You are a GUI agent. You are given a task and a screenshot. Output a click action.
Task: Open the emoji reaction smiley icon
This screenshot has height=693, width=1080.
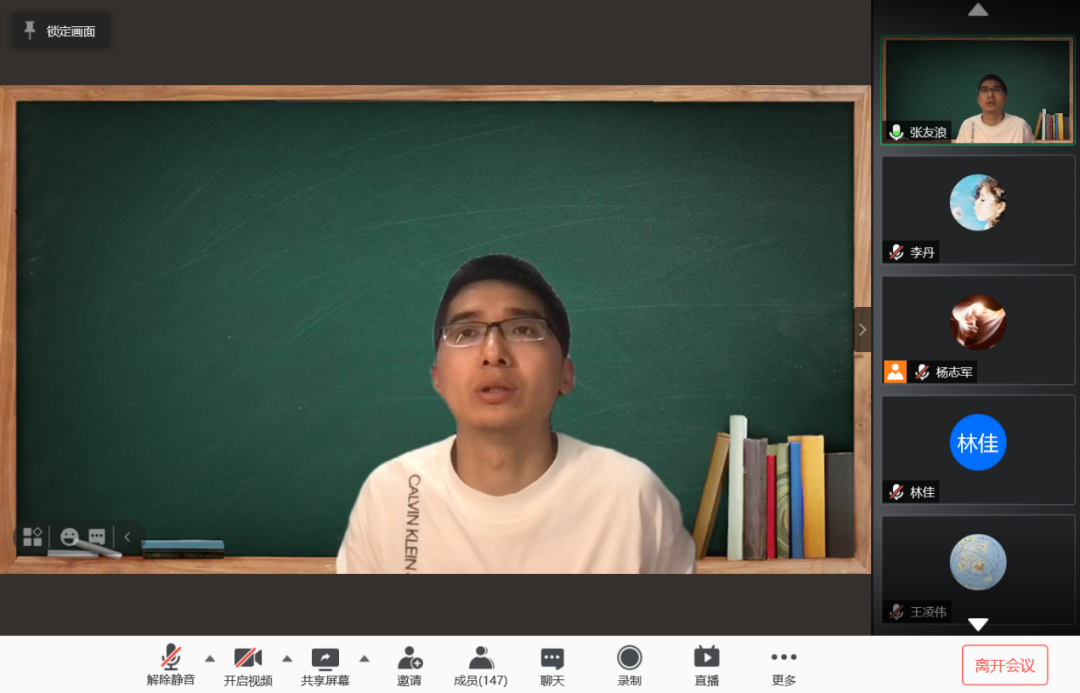click(69, 537)
